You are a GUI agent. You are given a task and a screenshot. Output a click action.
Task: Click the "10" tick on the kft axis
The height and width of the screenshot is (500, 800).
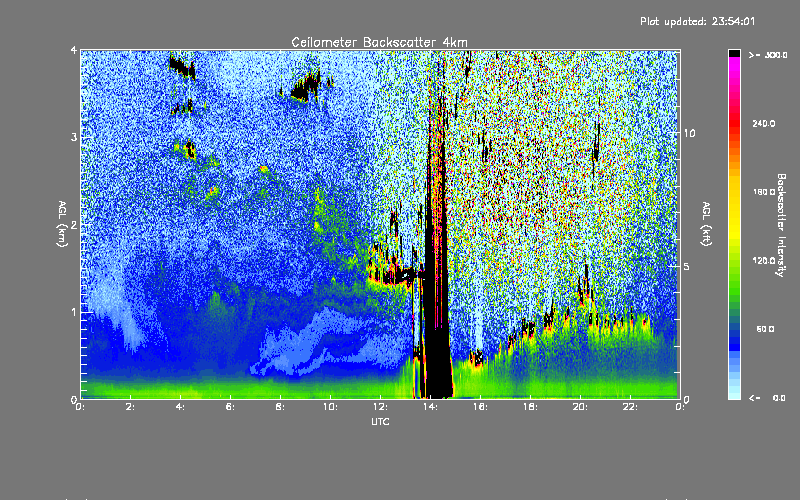[689, 133]
